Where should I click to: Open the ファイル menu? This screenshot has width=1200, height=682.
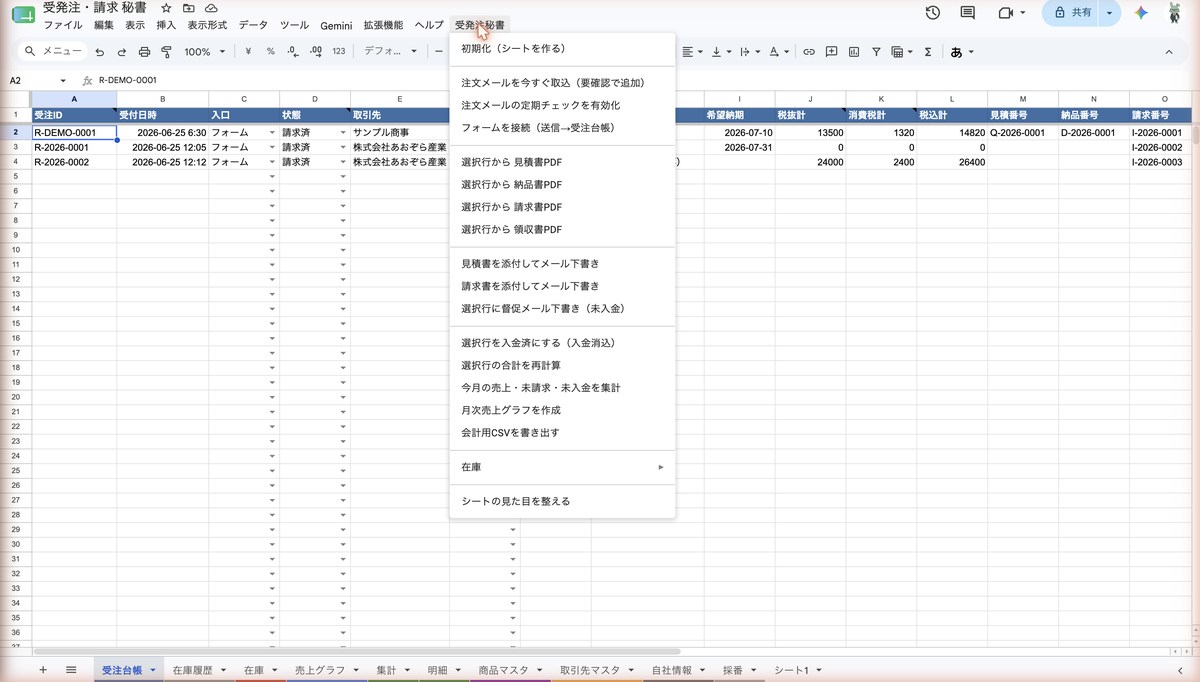pyautogui.click(x=63, y=25)
